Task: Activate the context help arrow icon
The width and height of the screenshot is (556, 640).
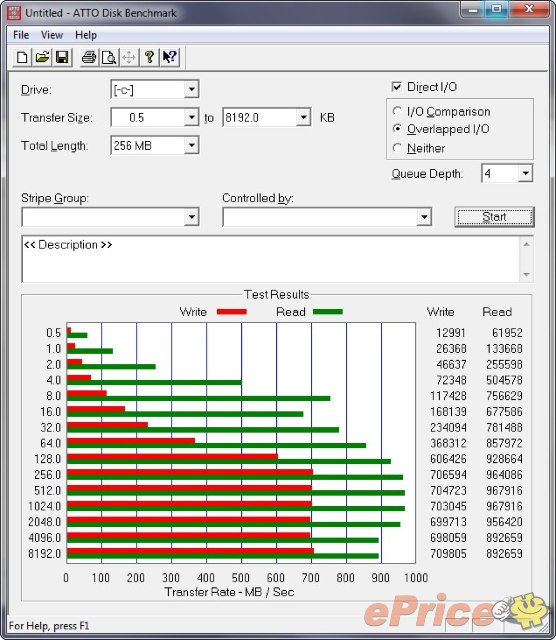Action: [169, 57]
